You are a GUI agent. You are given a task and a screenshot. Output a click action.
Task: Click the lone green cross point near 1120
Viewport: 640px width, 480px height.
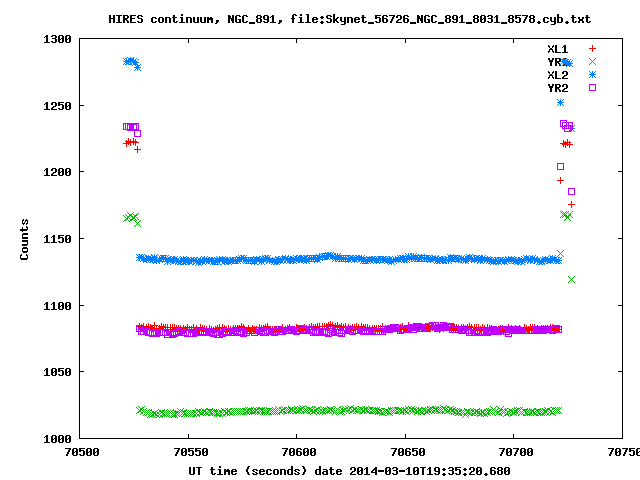571,280
